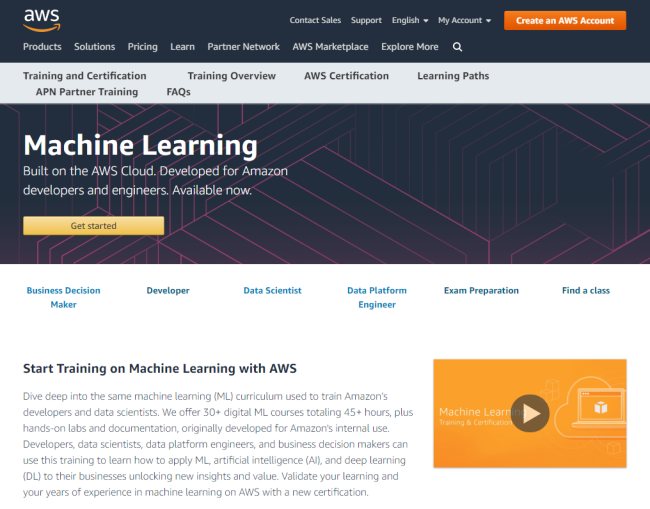Viewport: 650px width, 509px height.
Task: Open the Learn menu
Action: click(182, 47)
